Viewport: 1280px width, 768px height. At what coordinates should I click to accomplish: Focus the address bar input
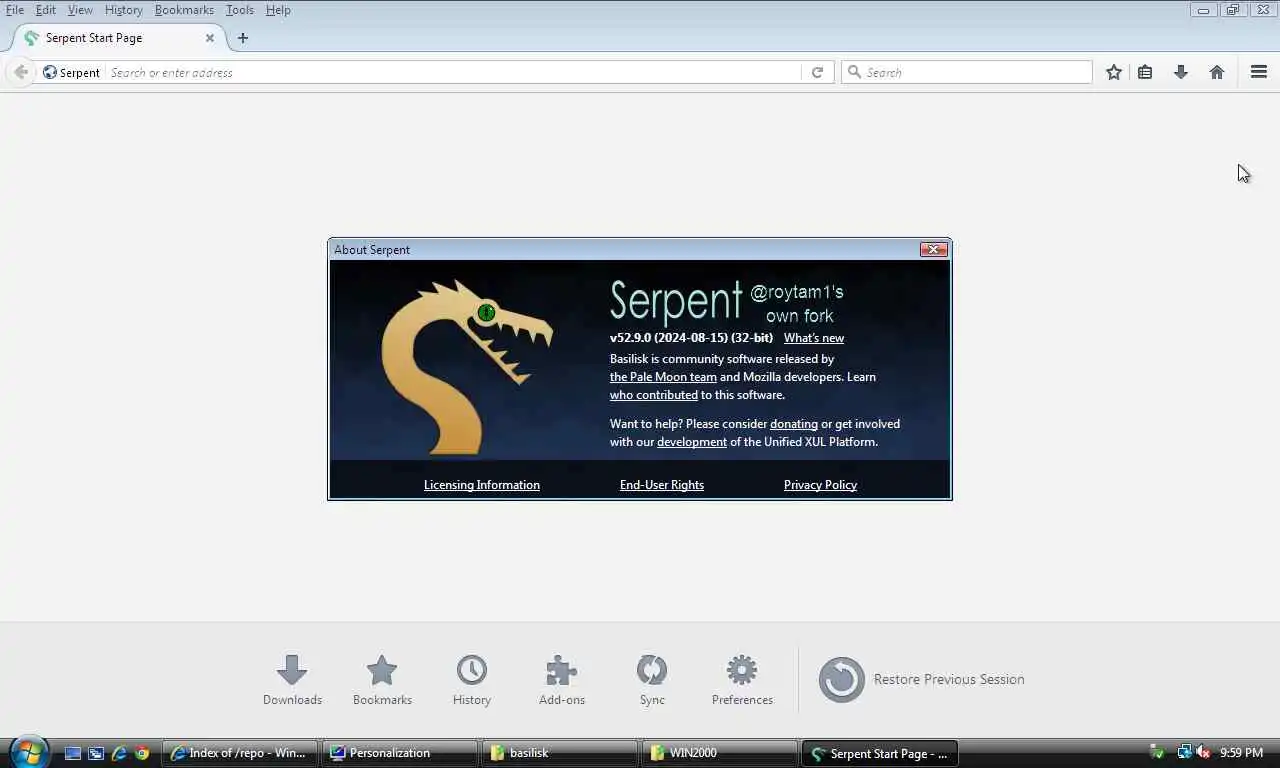click(453, 72)
